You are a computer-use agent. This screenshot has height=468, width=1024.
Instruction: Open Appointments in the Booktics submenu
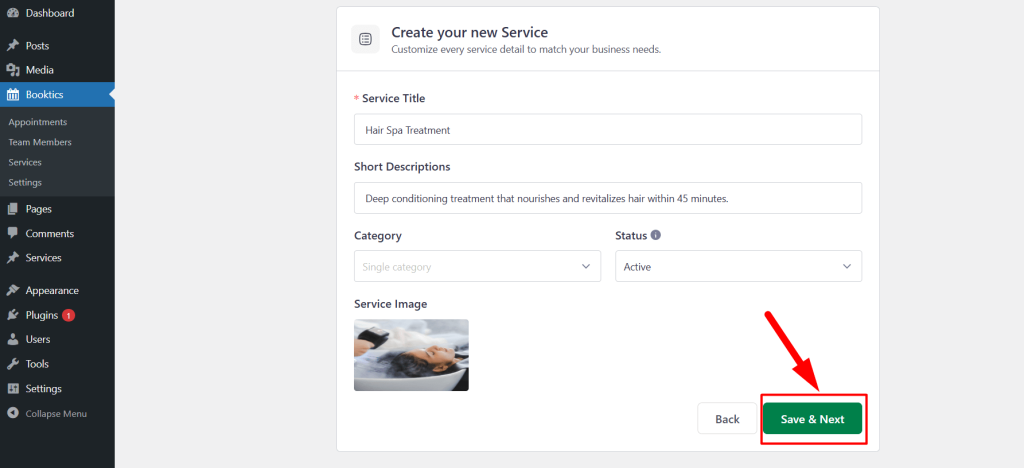click(x=38, y=122)
